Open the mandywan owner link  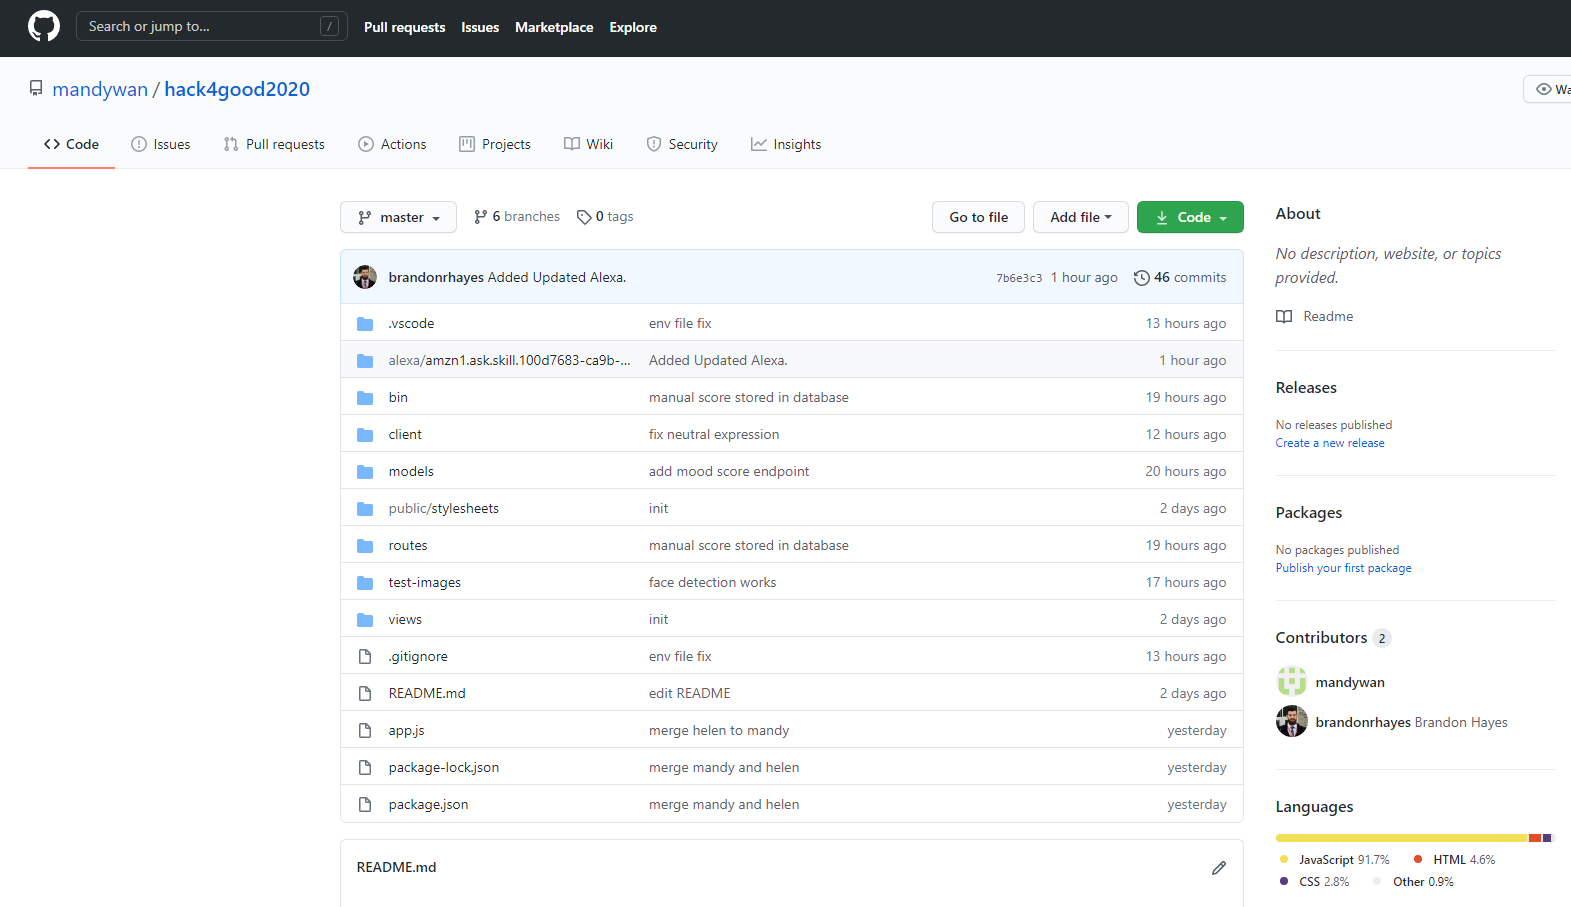tap(100, 89)
